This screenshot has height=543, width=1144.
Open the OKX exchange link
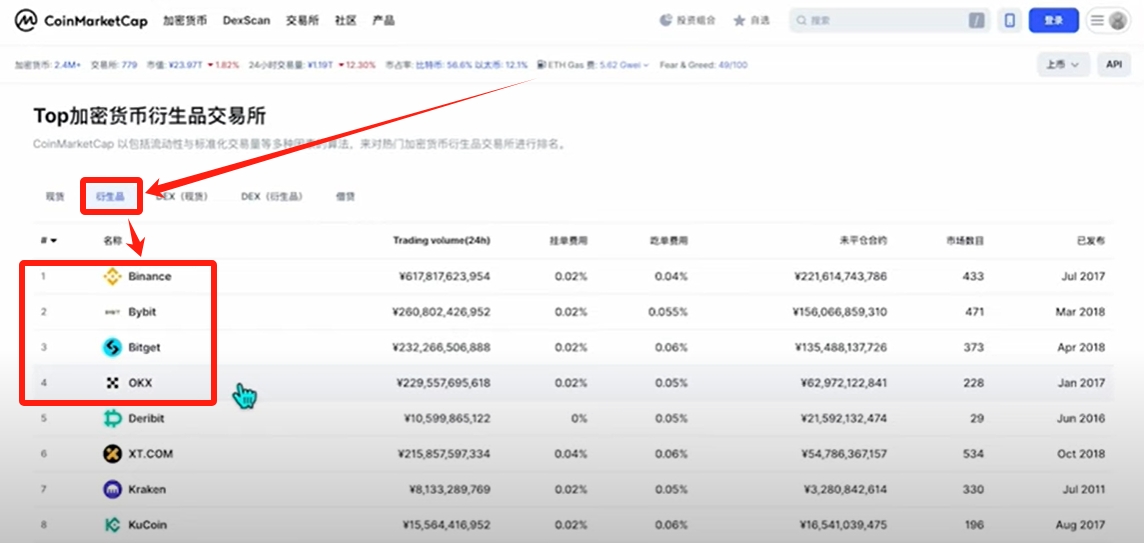coord(140,382)
